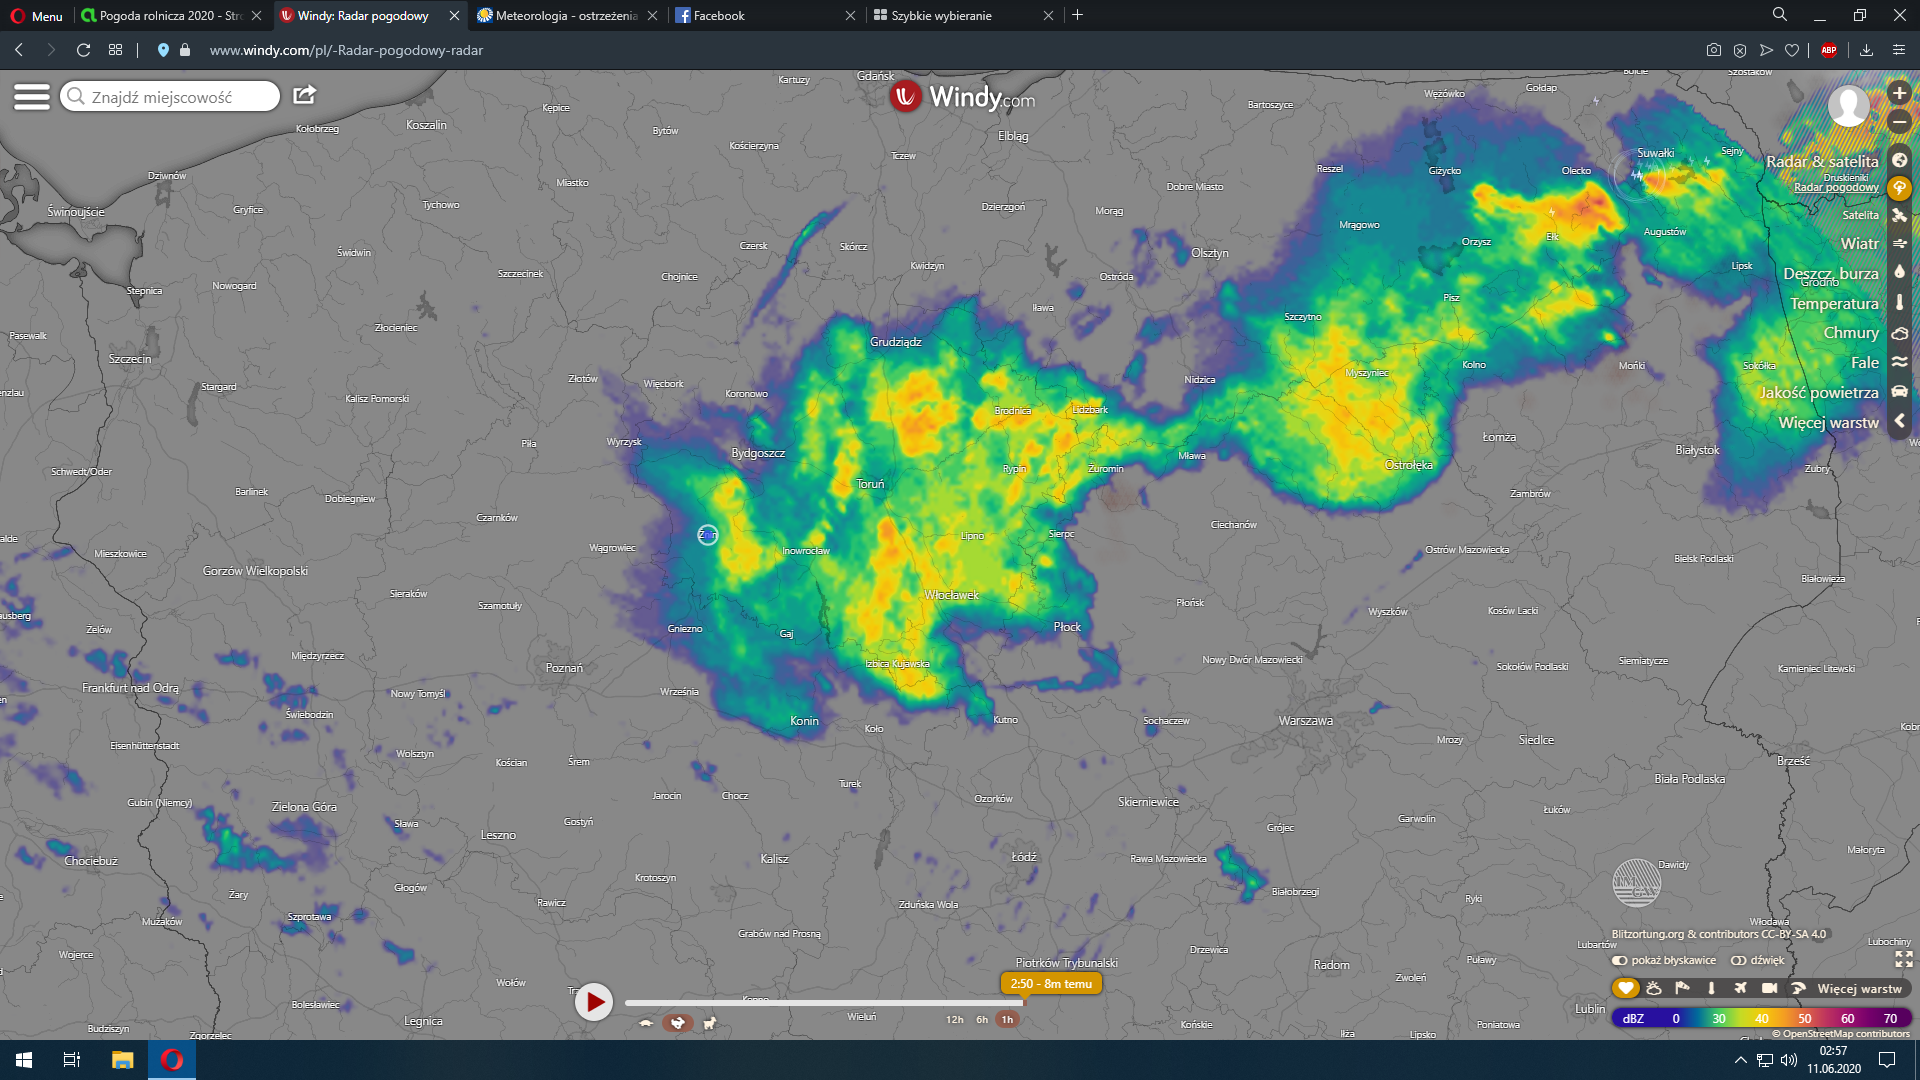Enable the 'dźwięk' sound toggle
This screenshot has width=1920, height=1080.
tap(1739, 960)
